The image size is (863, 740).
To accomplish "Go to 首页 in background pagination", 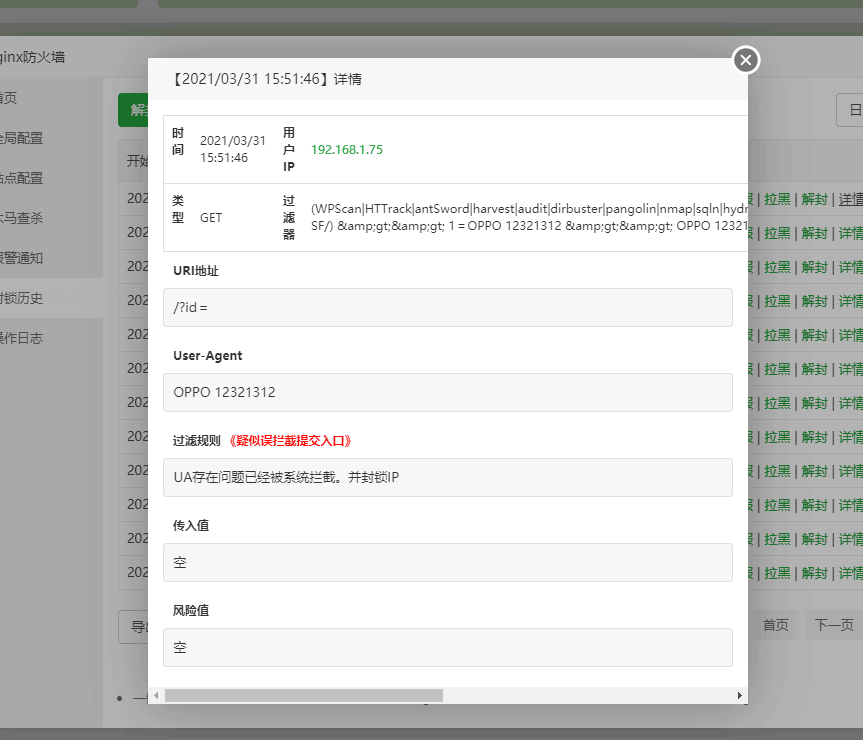I will click(775, 625).
